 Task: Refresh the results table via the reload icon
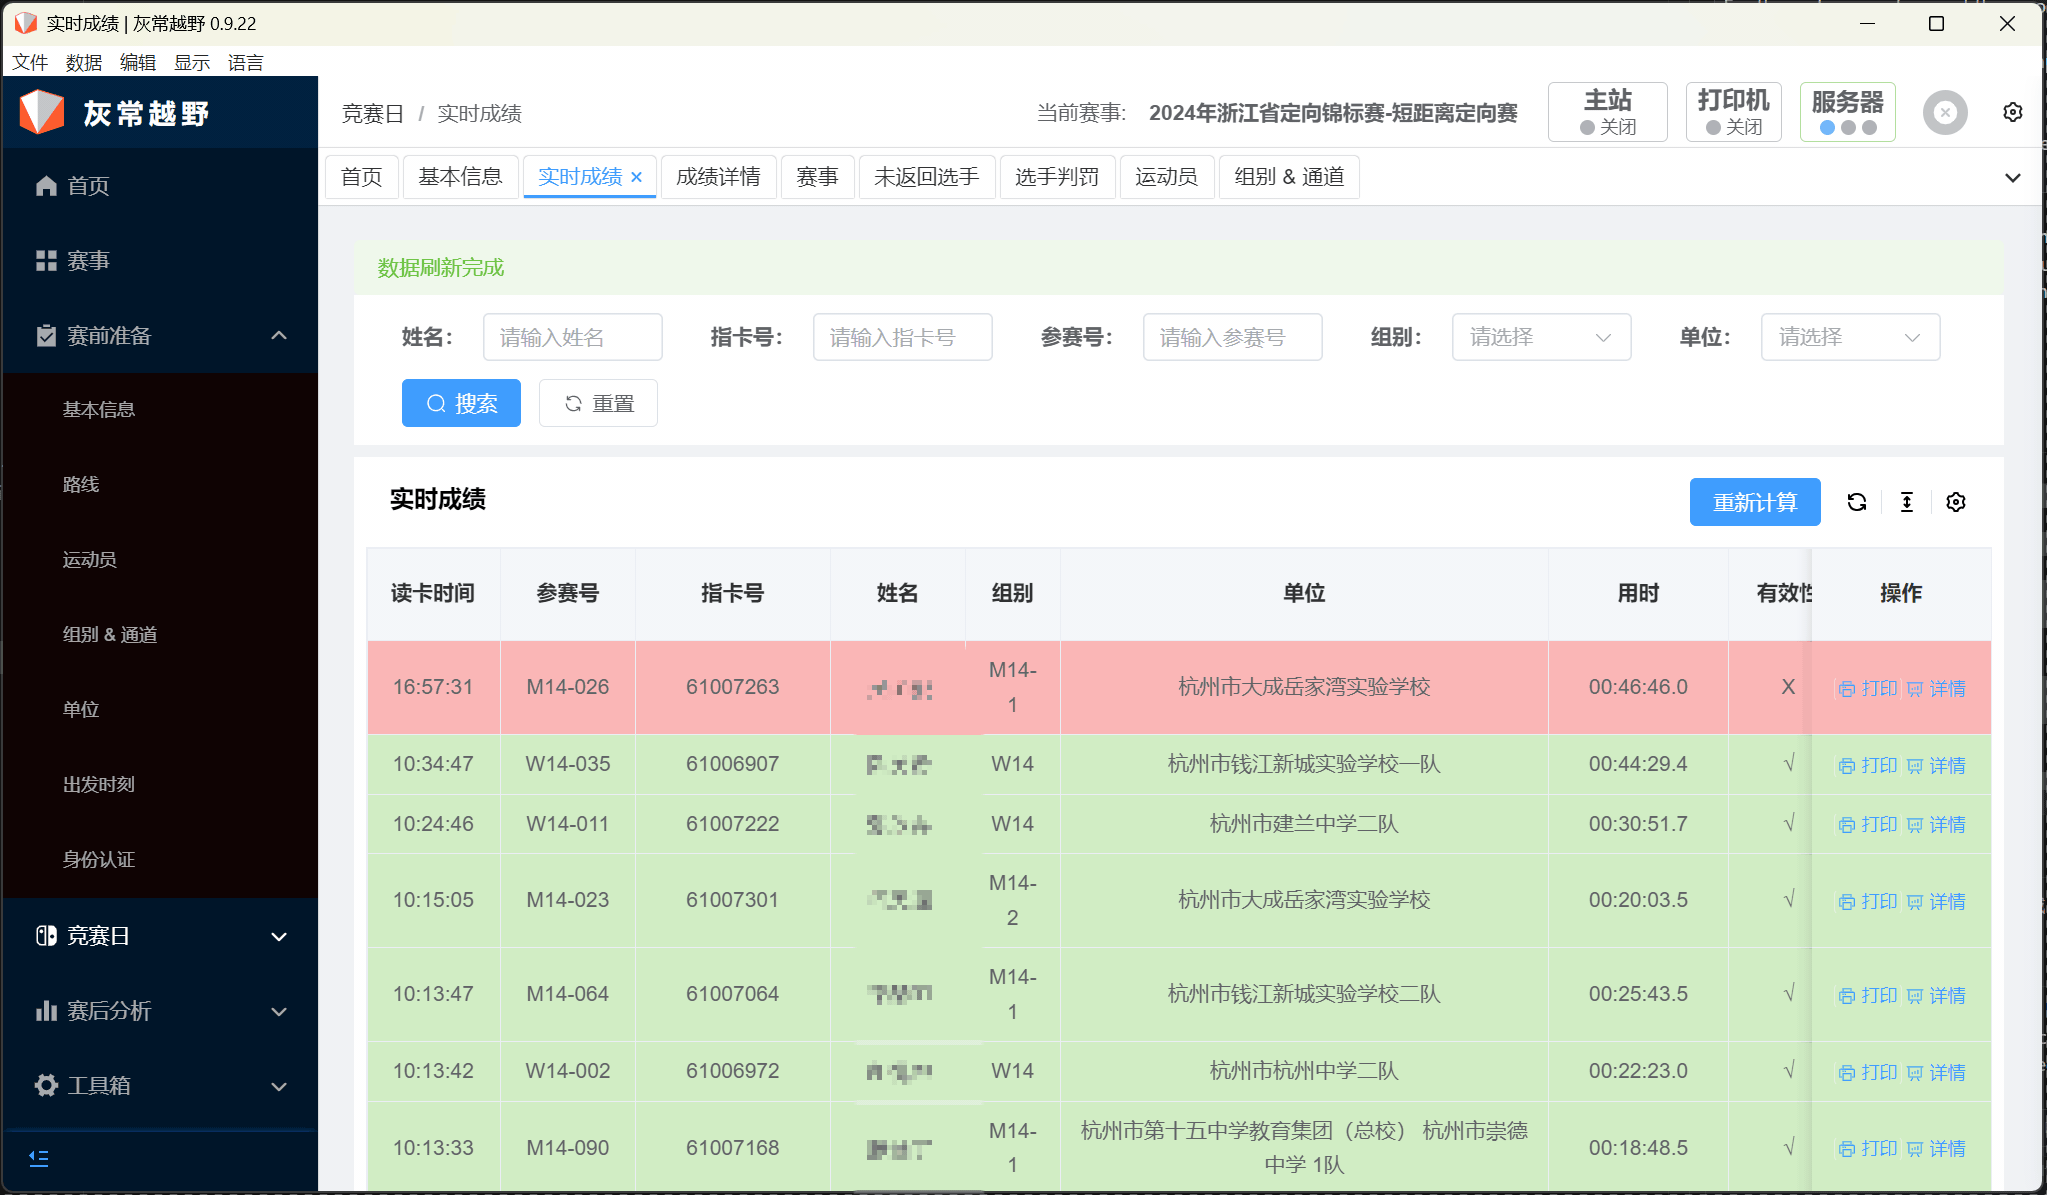pos(1857,502)
